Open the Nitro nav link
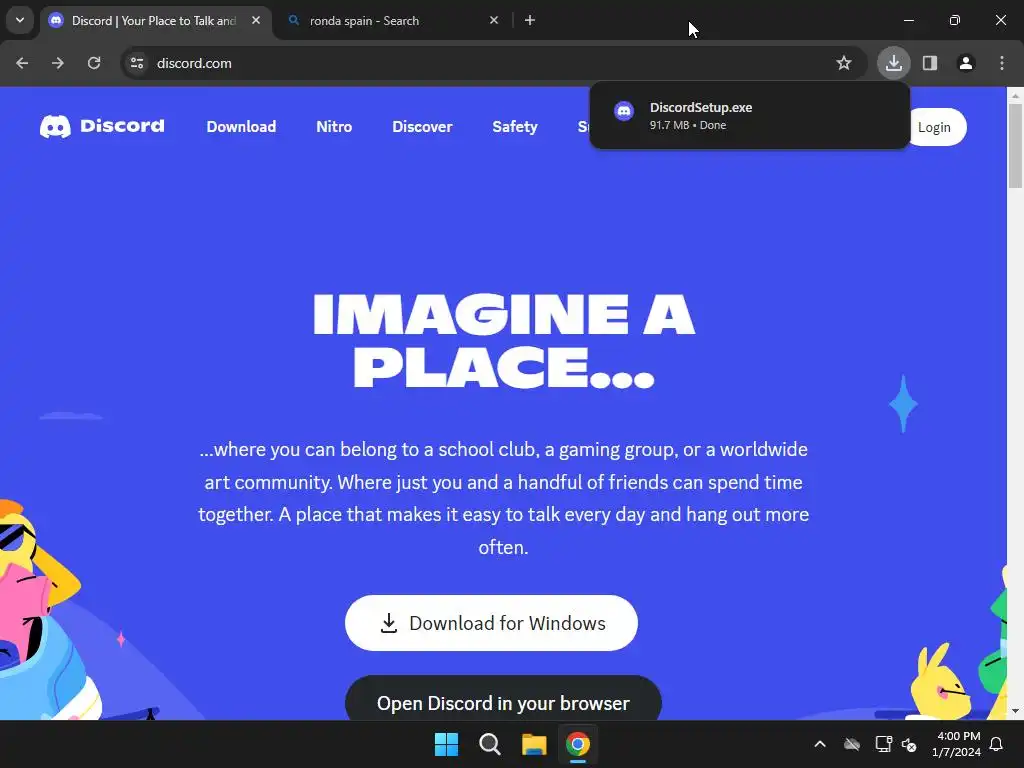Screen dimensions: 1024x768 (x=334, y=127)
